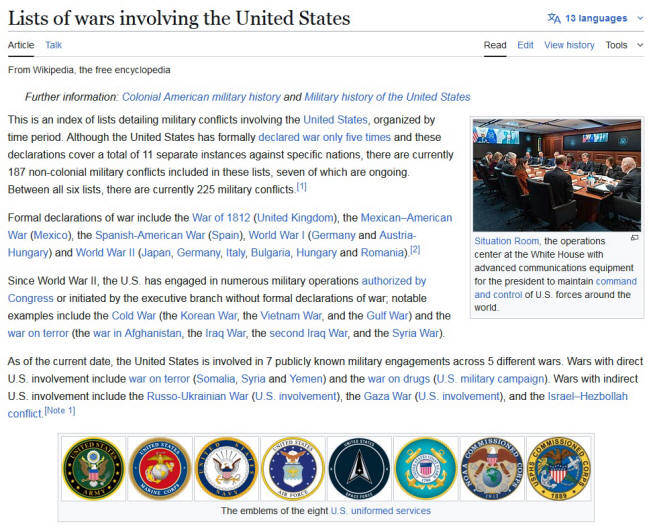Click the Air Force emblem
Image resolution: width=650 pixels, height=531 pixels.
pos(292,469)
